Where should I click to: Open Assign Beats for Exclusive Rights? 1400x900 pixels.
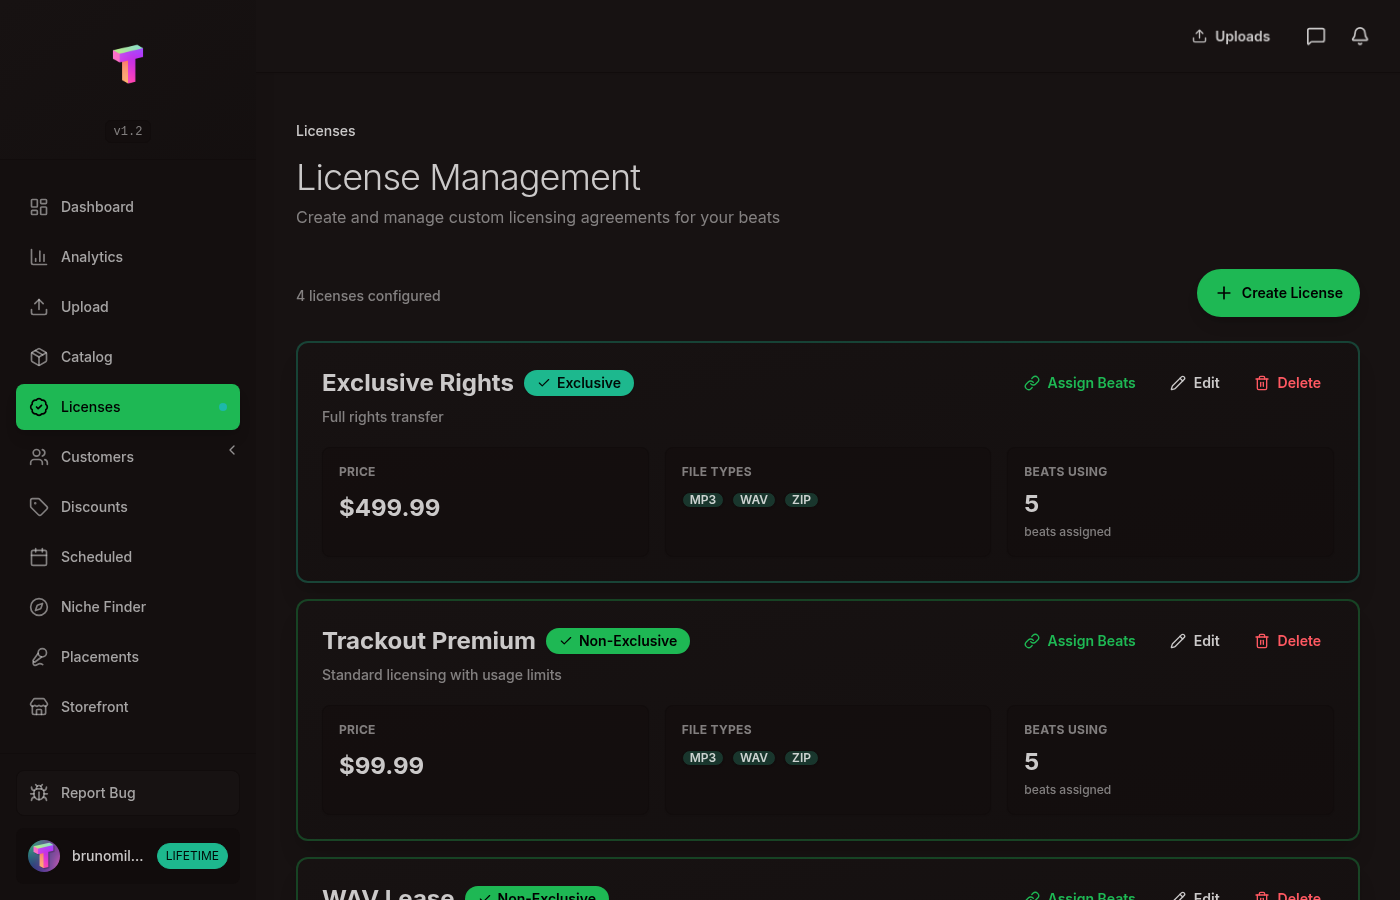coord(1080,383)
